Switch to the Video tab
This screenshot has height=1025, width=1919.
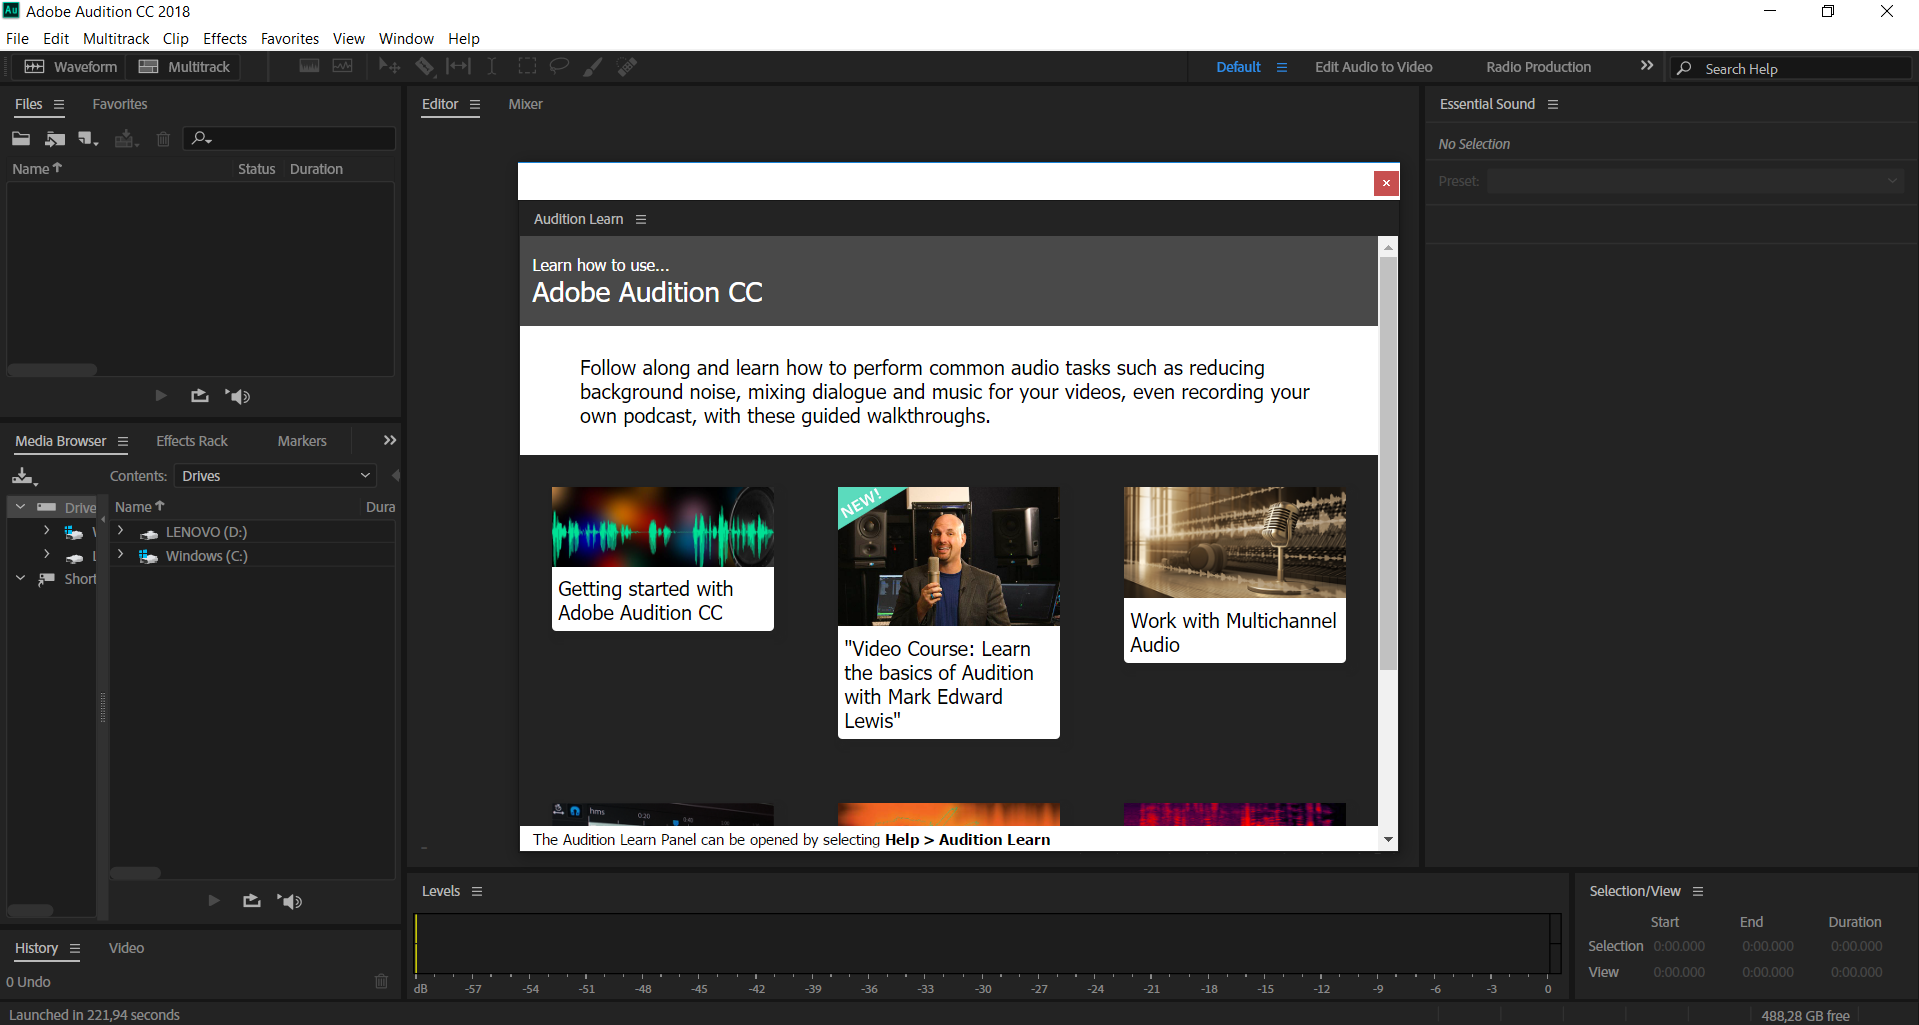tap(126, 948)
